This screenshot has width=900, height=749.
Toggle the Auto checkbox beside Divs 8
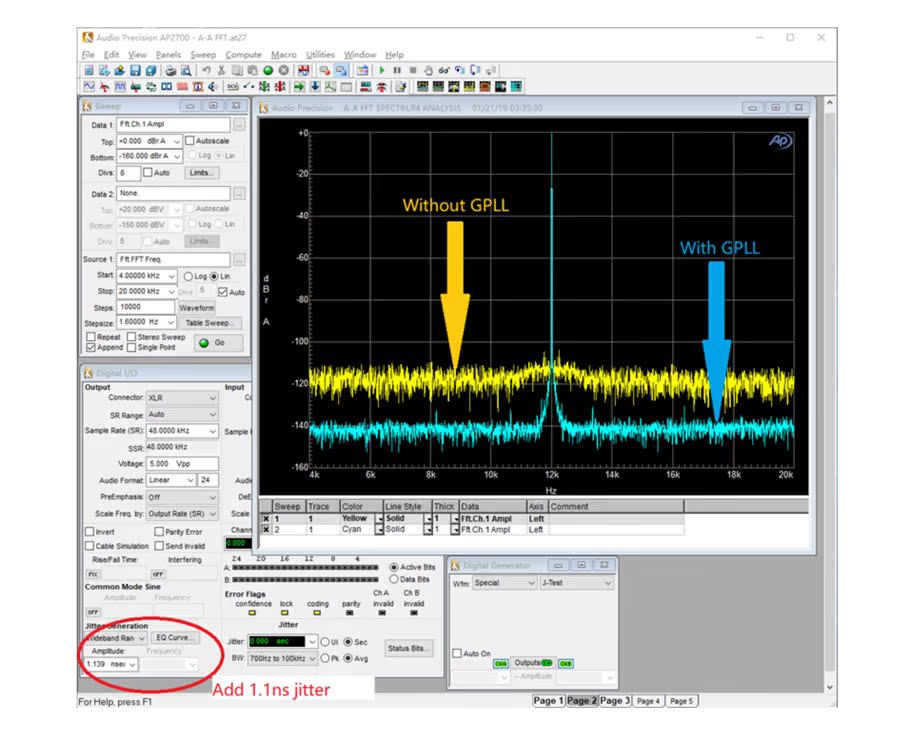(148, 172)
